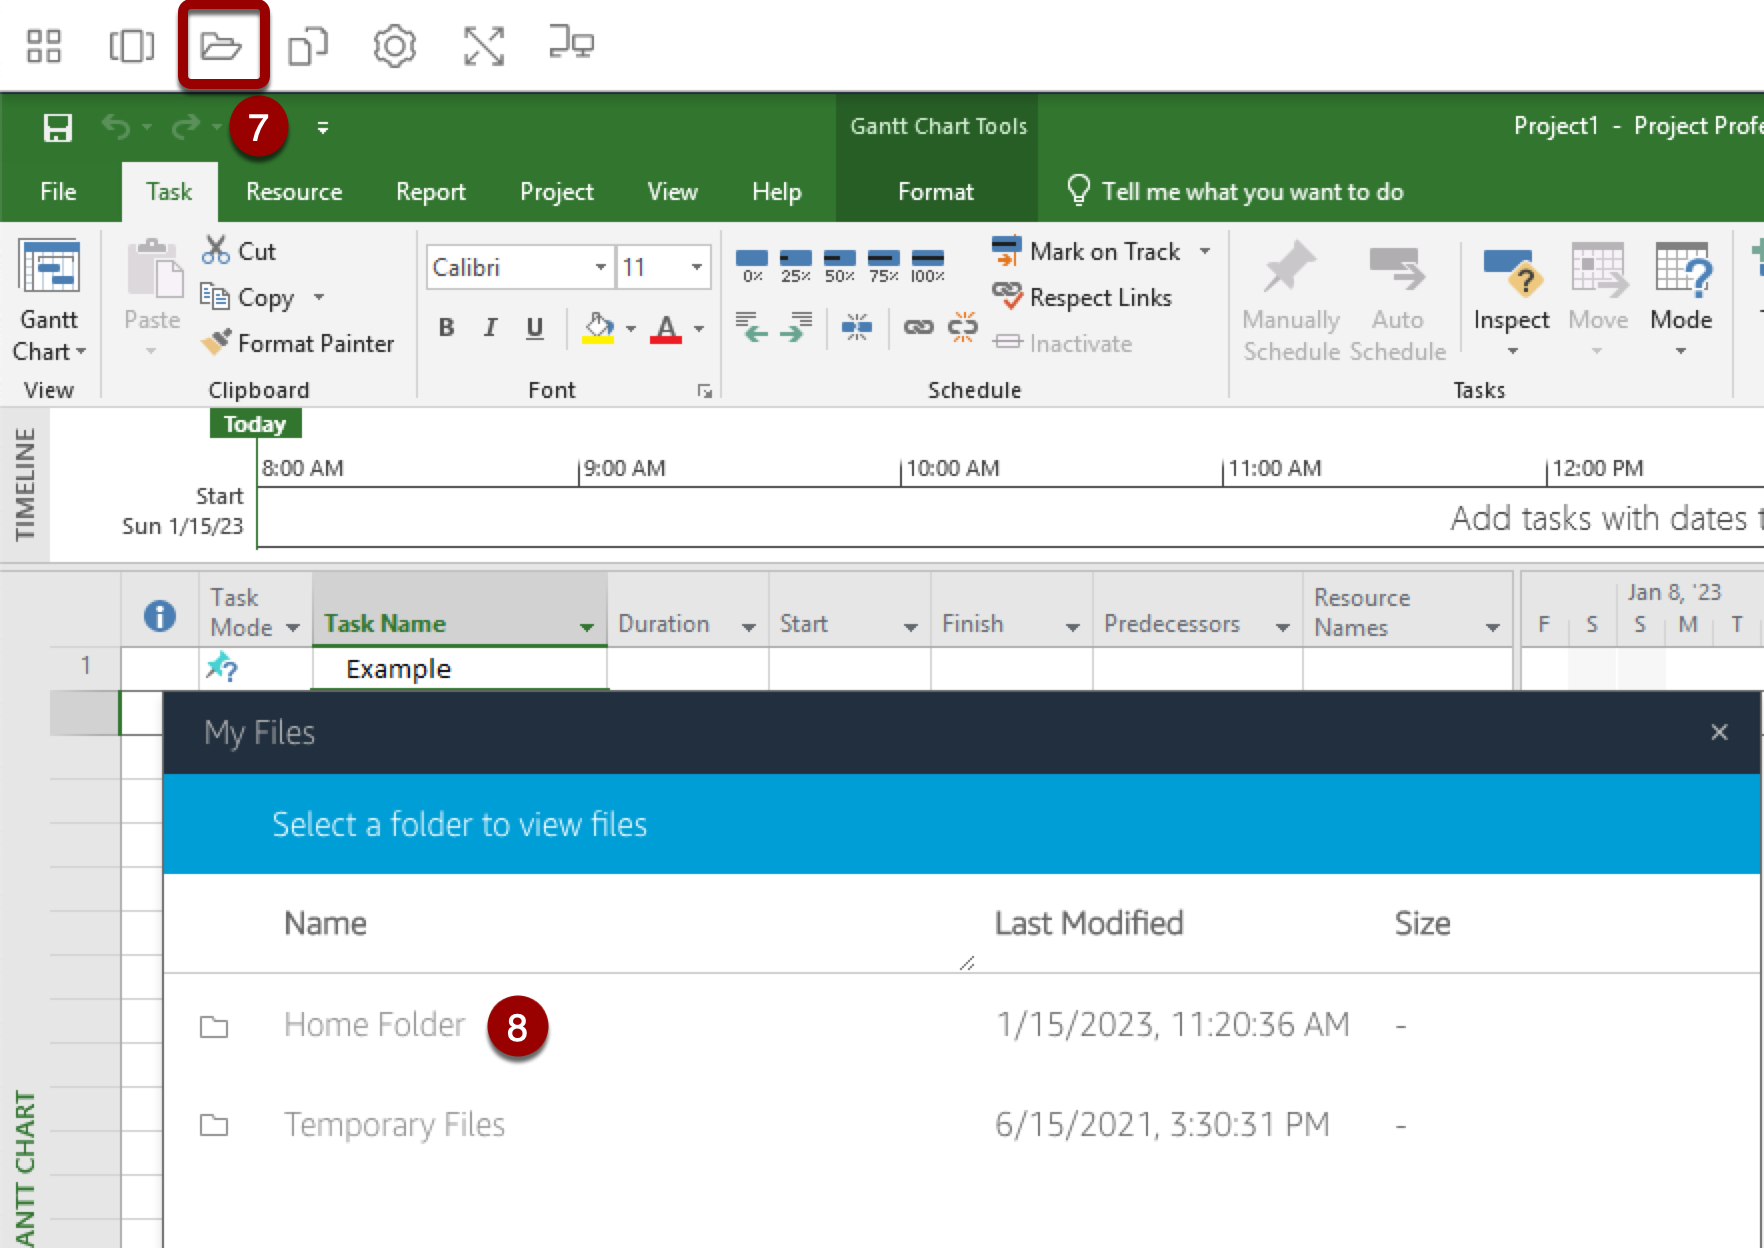Open the Home Folder
Viewport: 1764px width, 1248px height.
click(374, 1025)
